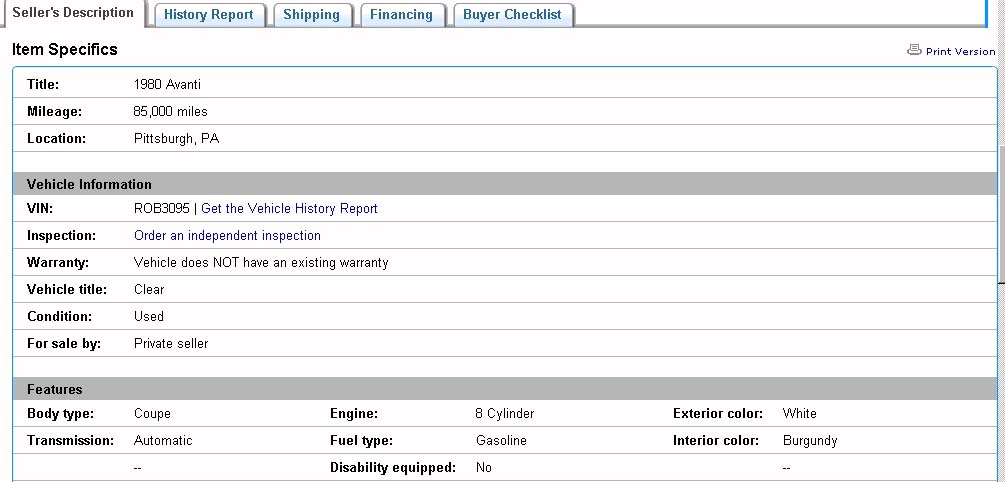
Task: Select the Financing tab
Action: pyautogui.click(x=401, y=15)
